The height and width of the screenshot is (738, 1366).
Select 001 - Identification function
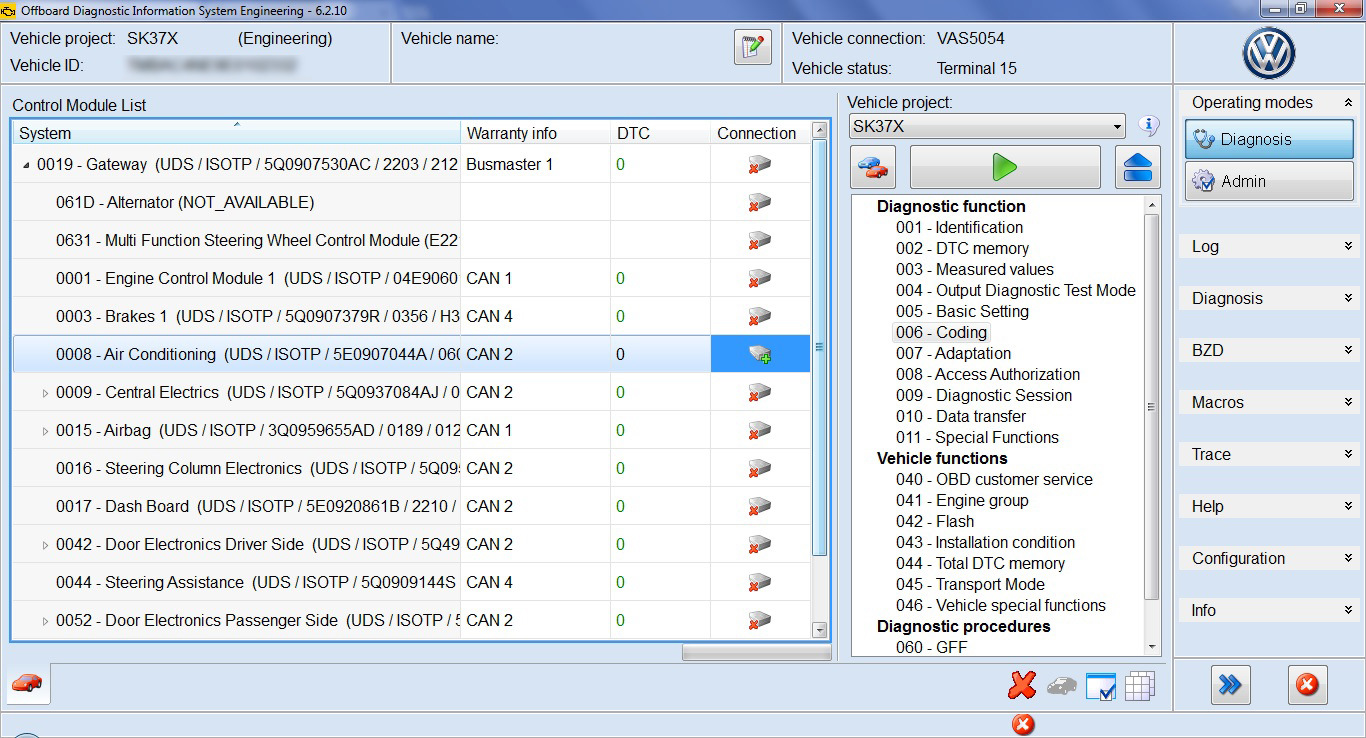point(959,227)
